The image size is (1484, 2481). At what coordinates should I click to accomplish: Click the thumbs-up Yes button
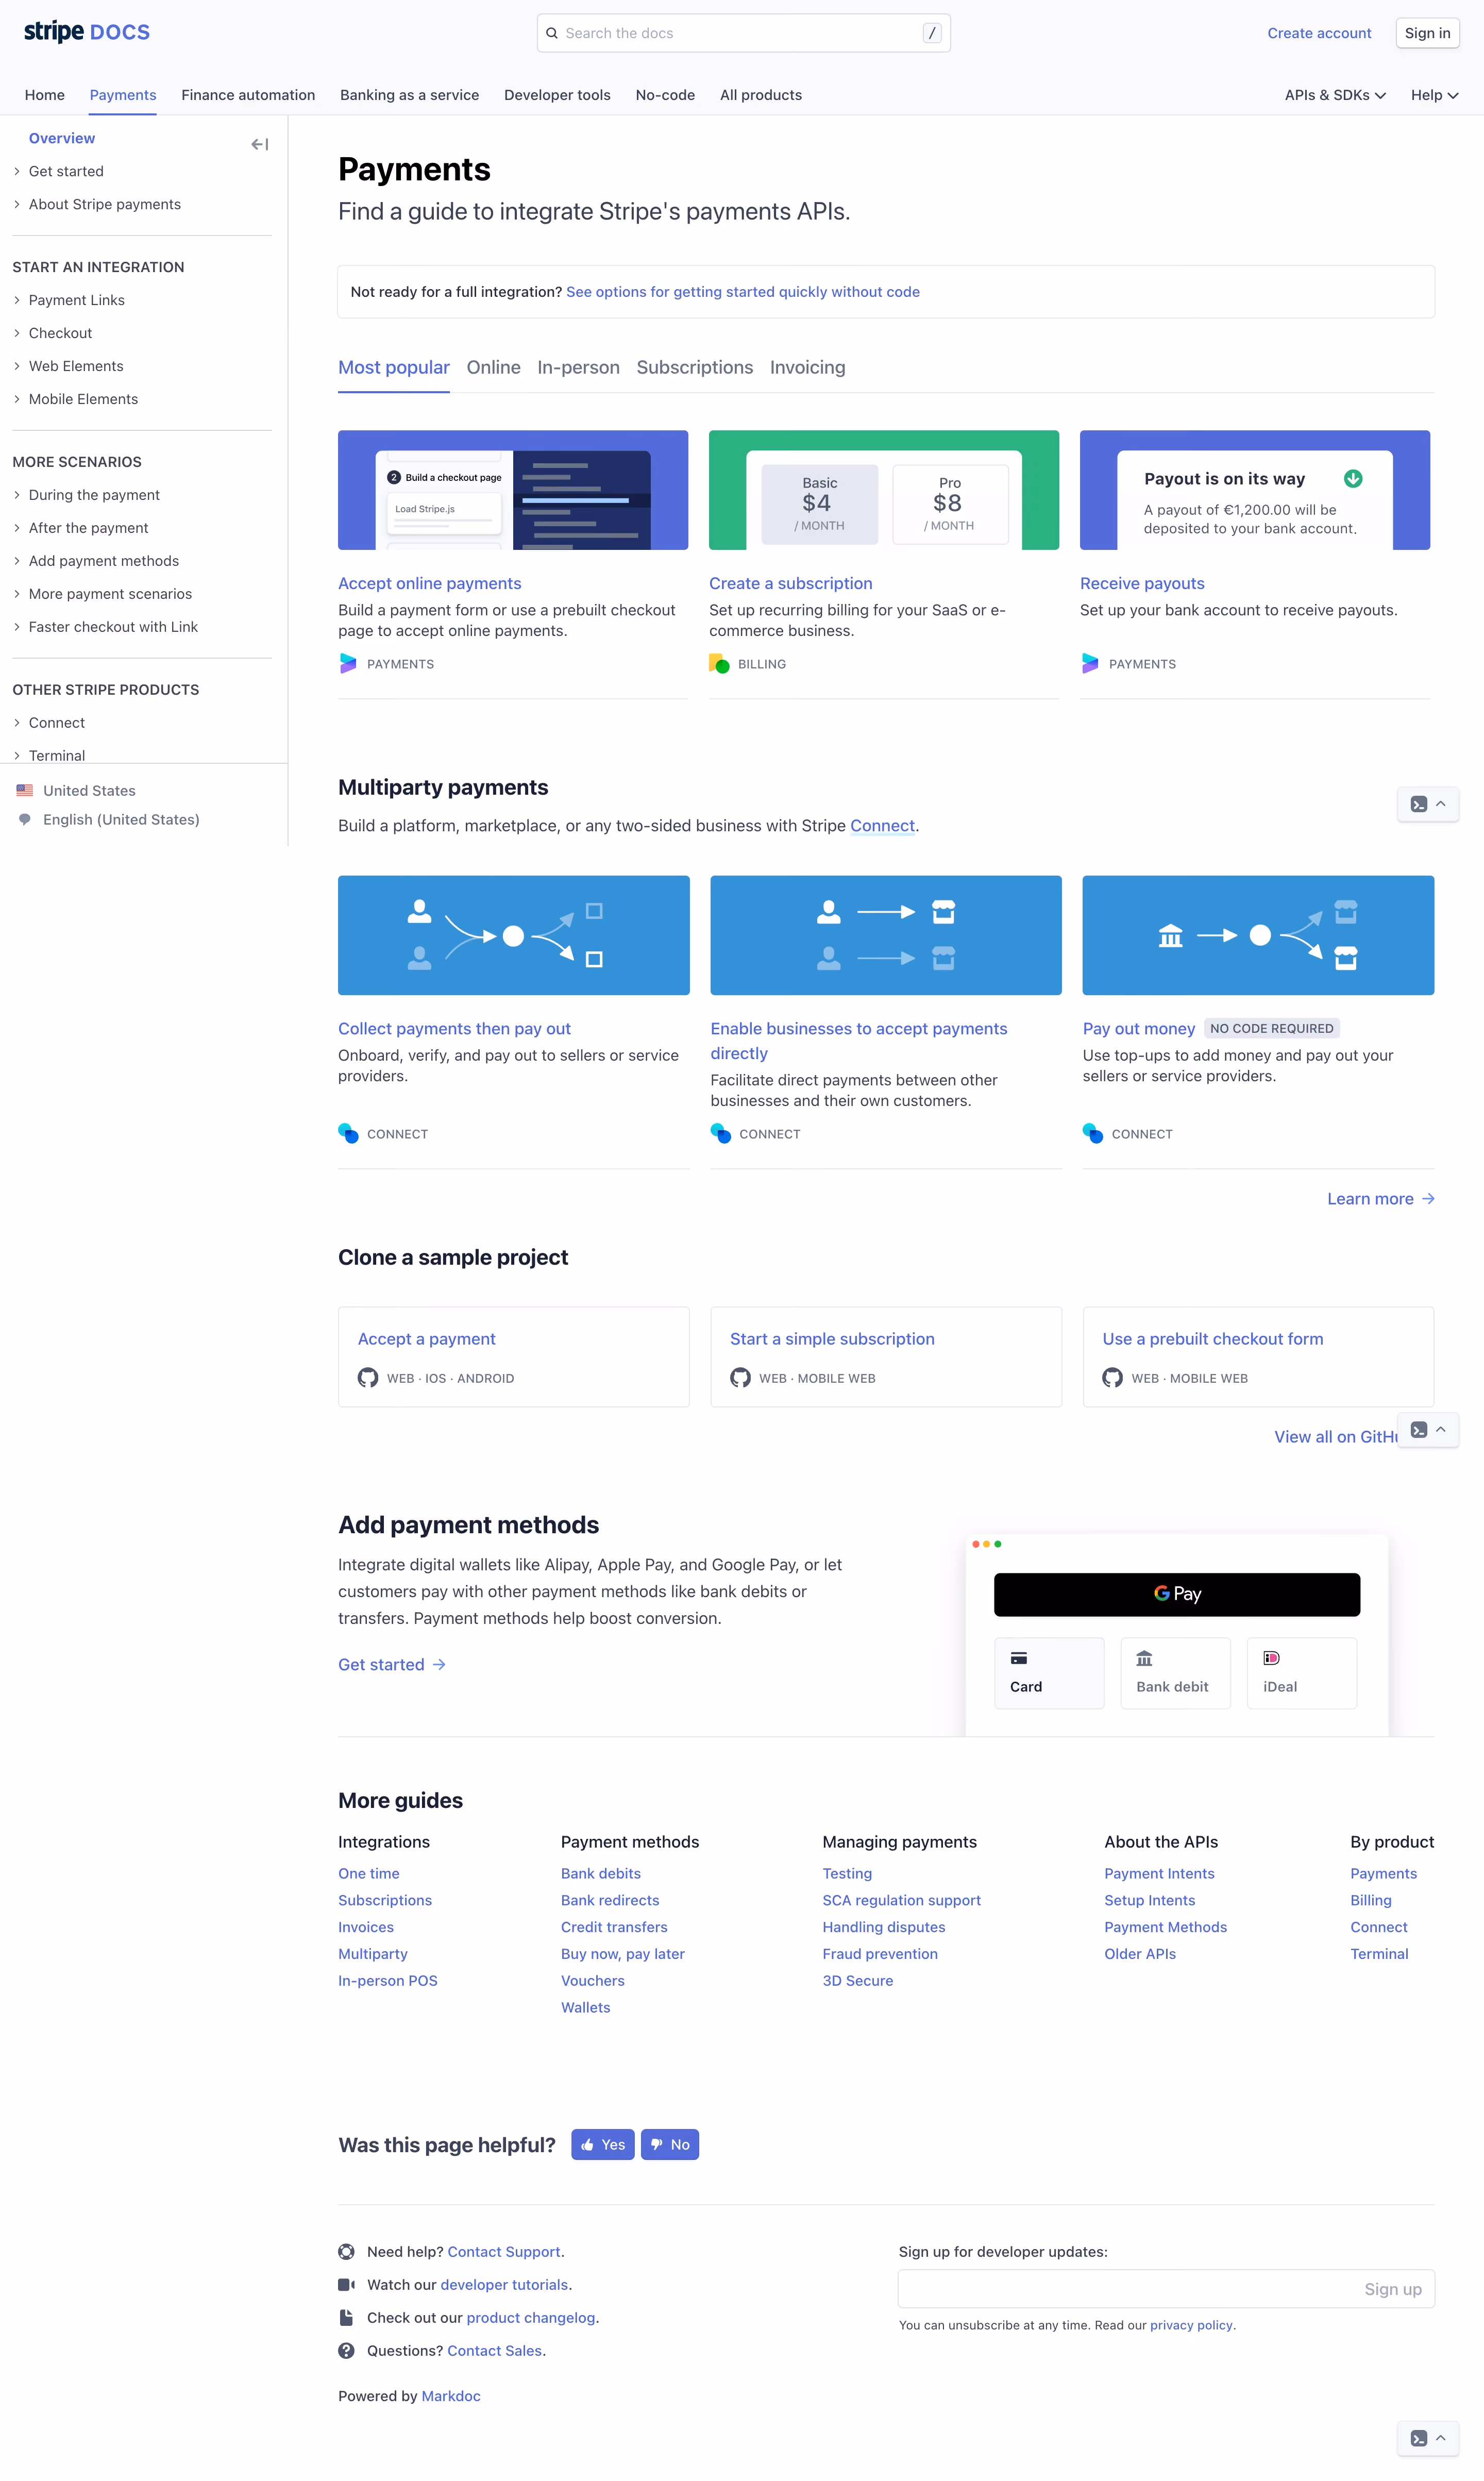(603, 2145)
